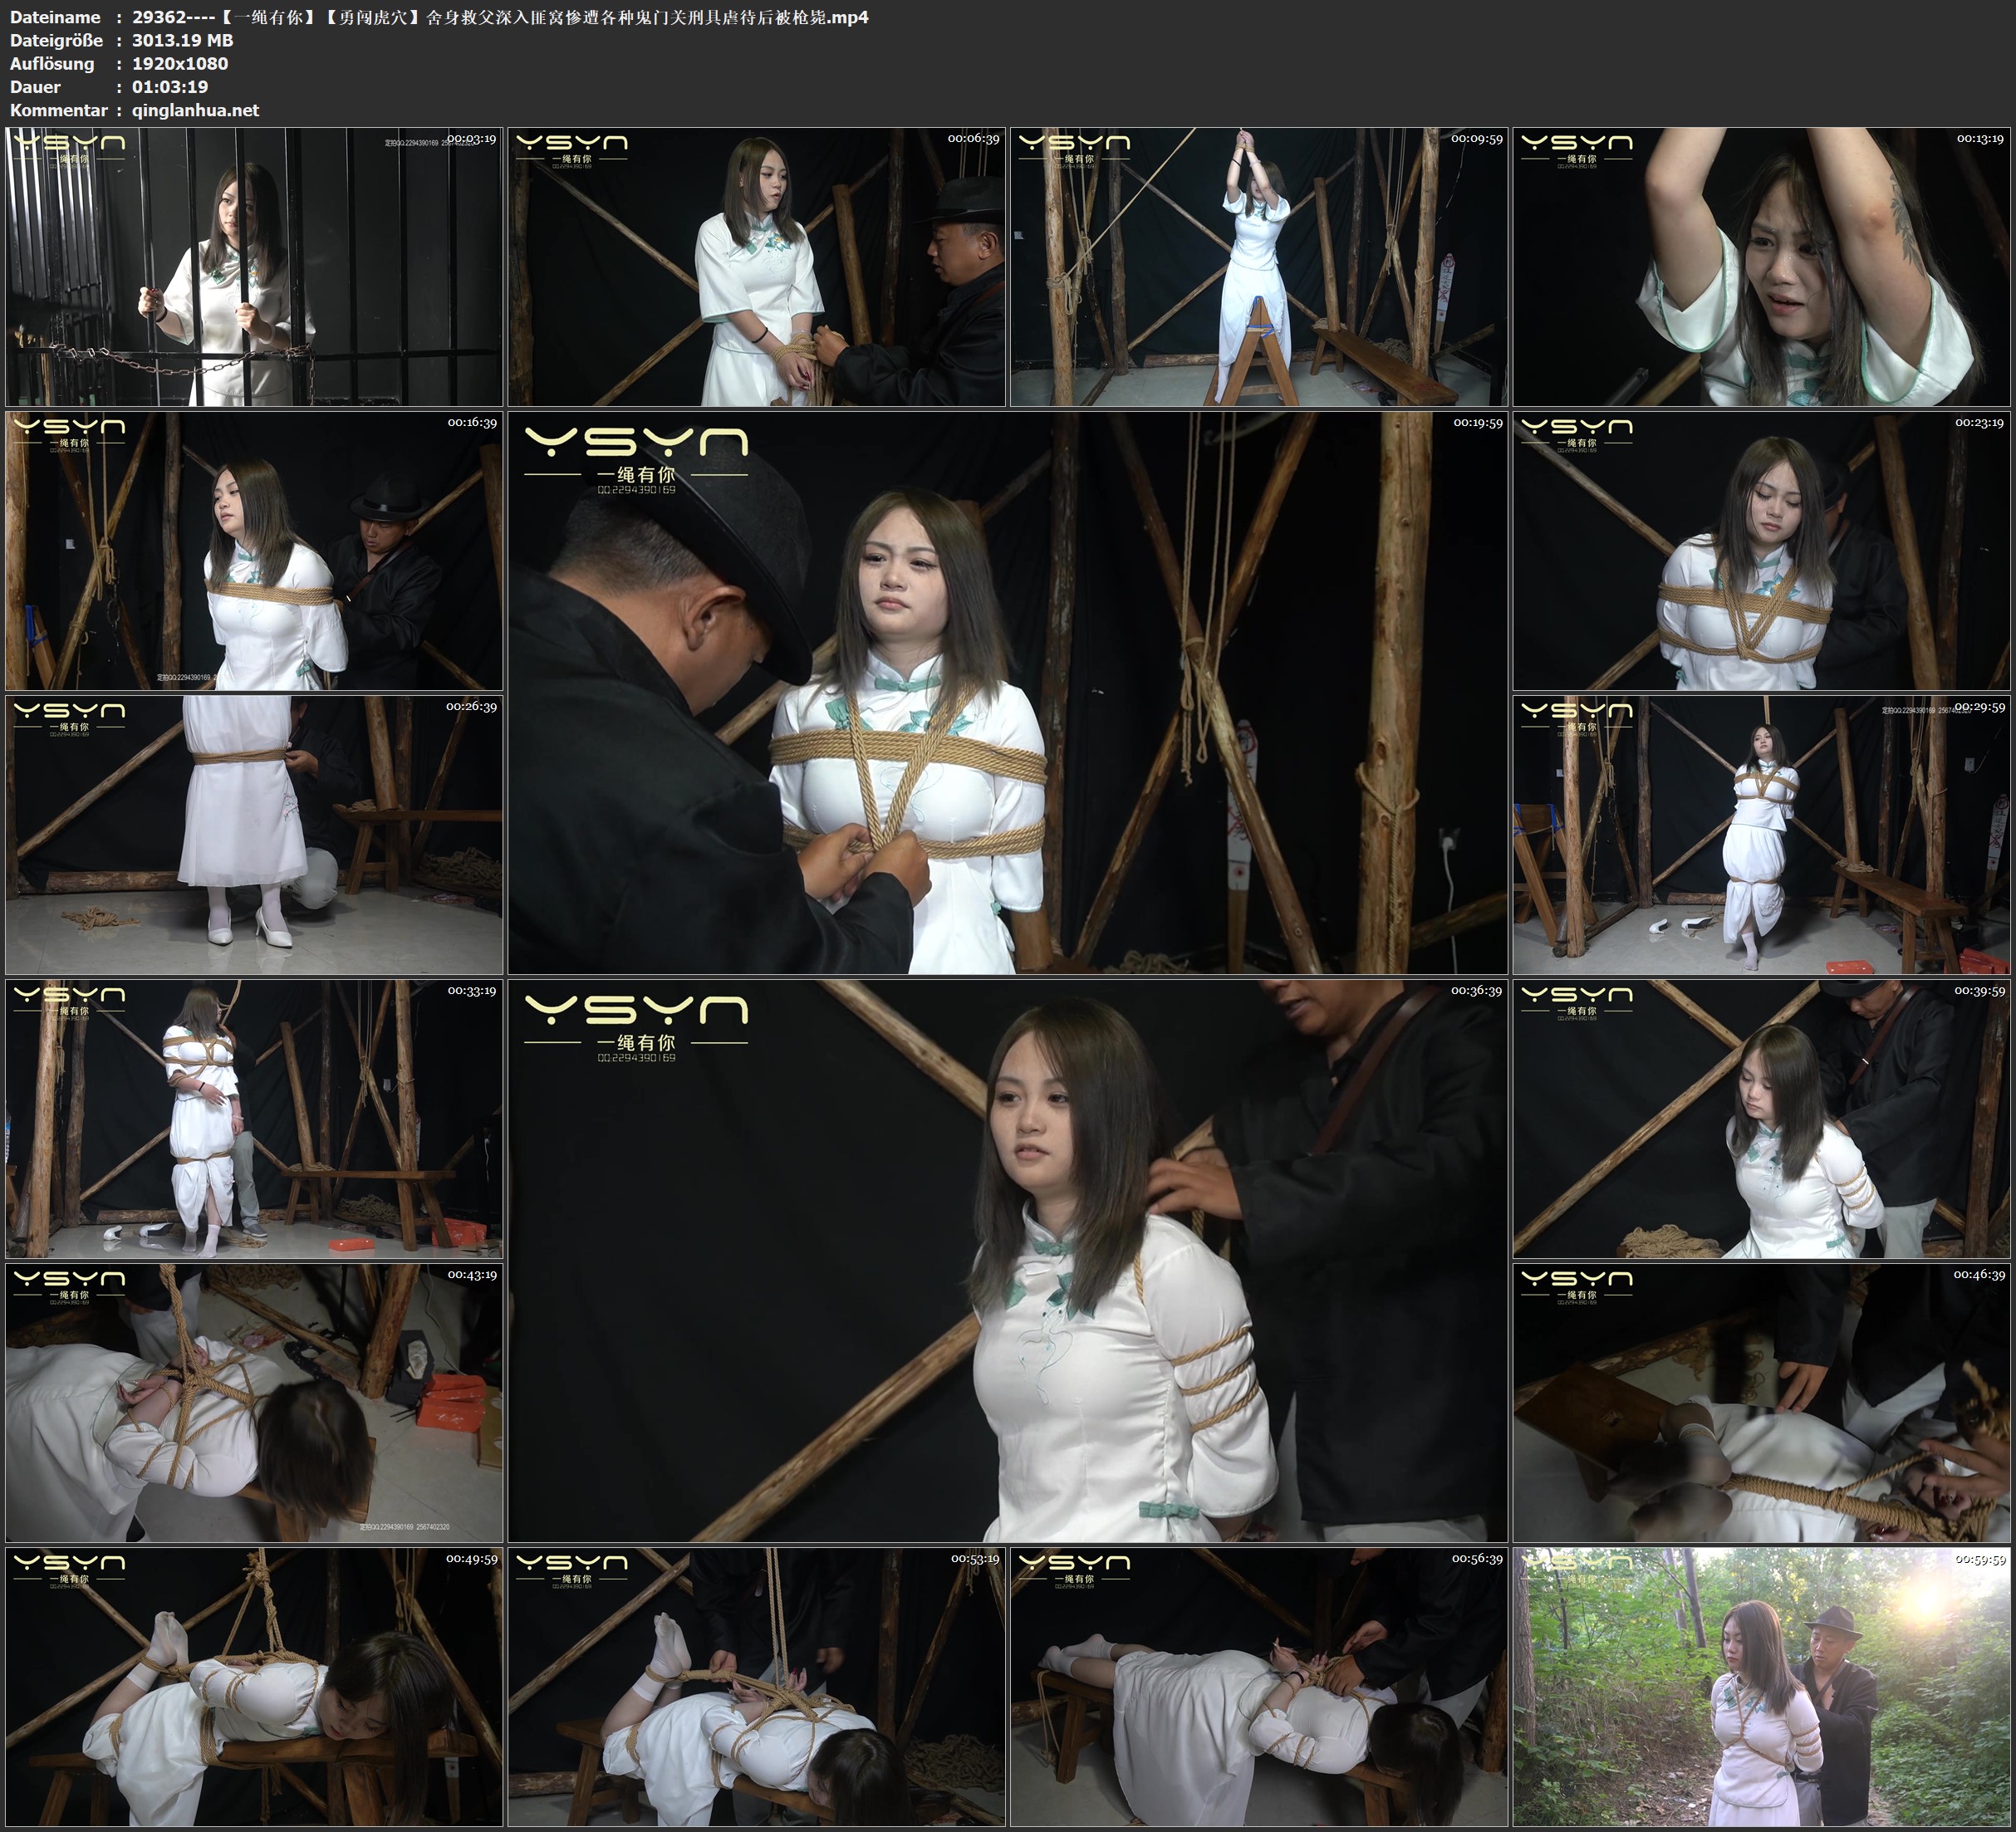Open the frame marked 00:06:39
Screen dimensions: 2016x1832
point(756,266)
